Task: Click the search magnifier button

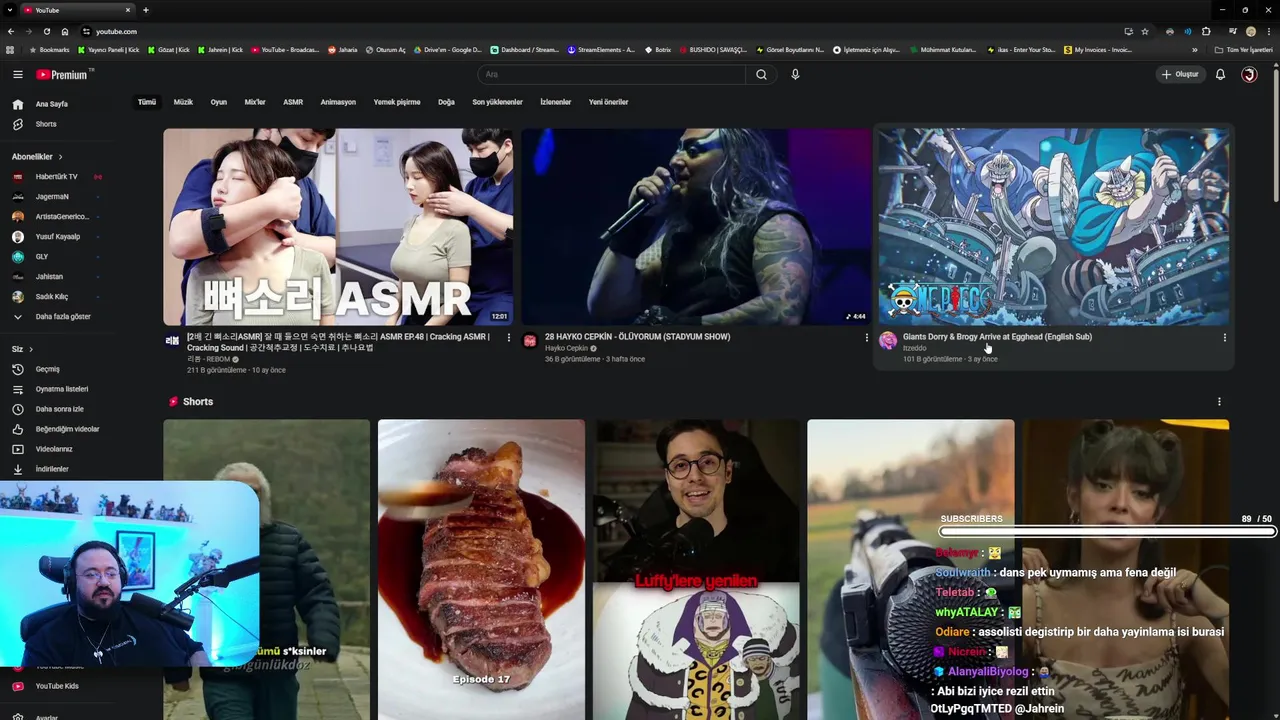Action: [x=761, y=74]
